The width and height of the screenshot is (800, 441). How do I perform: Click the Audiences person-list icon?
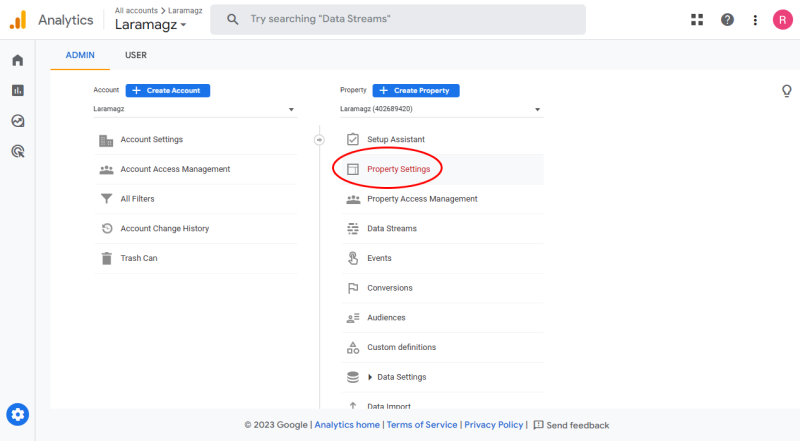[353, 318]
